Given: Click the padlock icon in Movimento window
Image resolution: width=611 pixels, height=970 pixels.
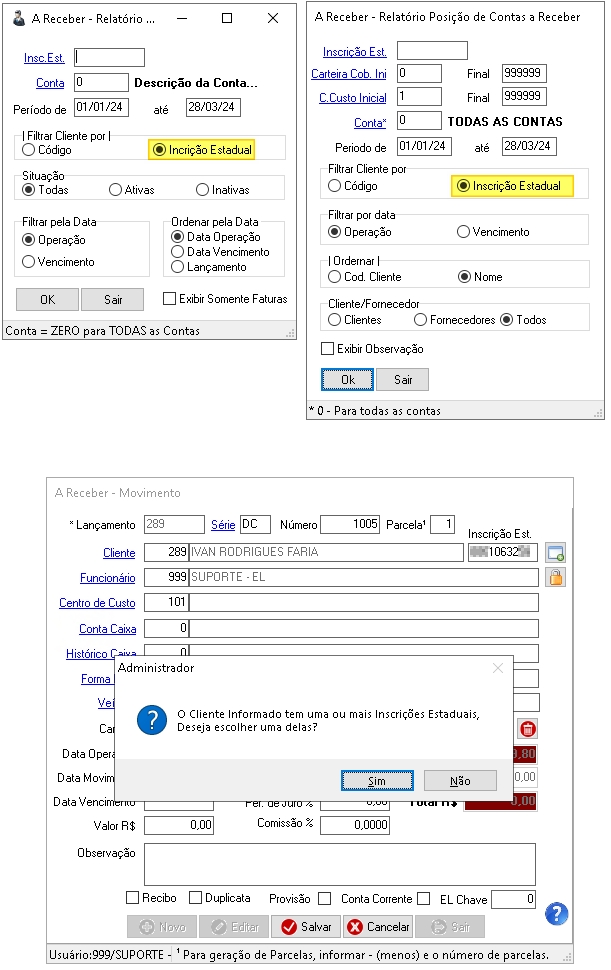Looking at the screenshot, I should (555, 577).
